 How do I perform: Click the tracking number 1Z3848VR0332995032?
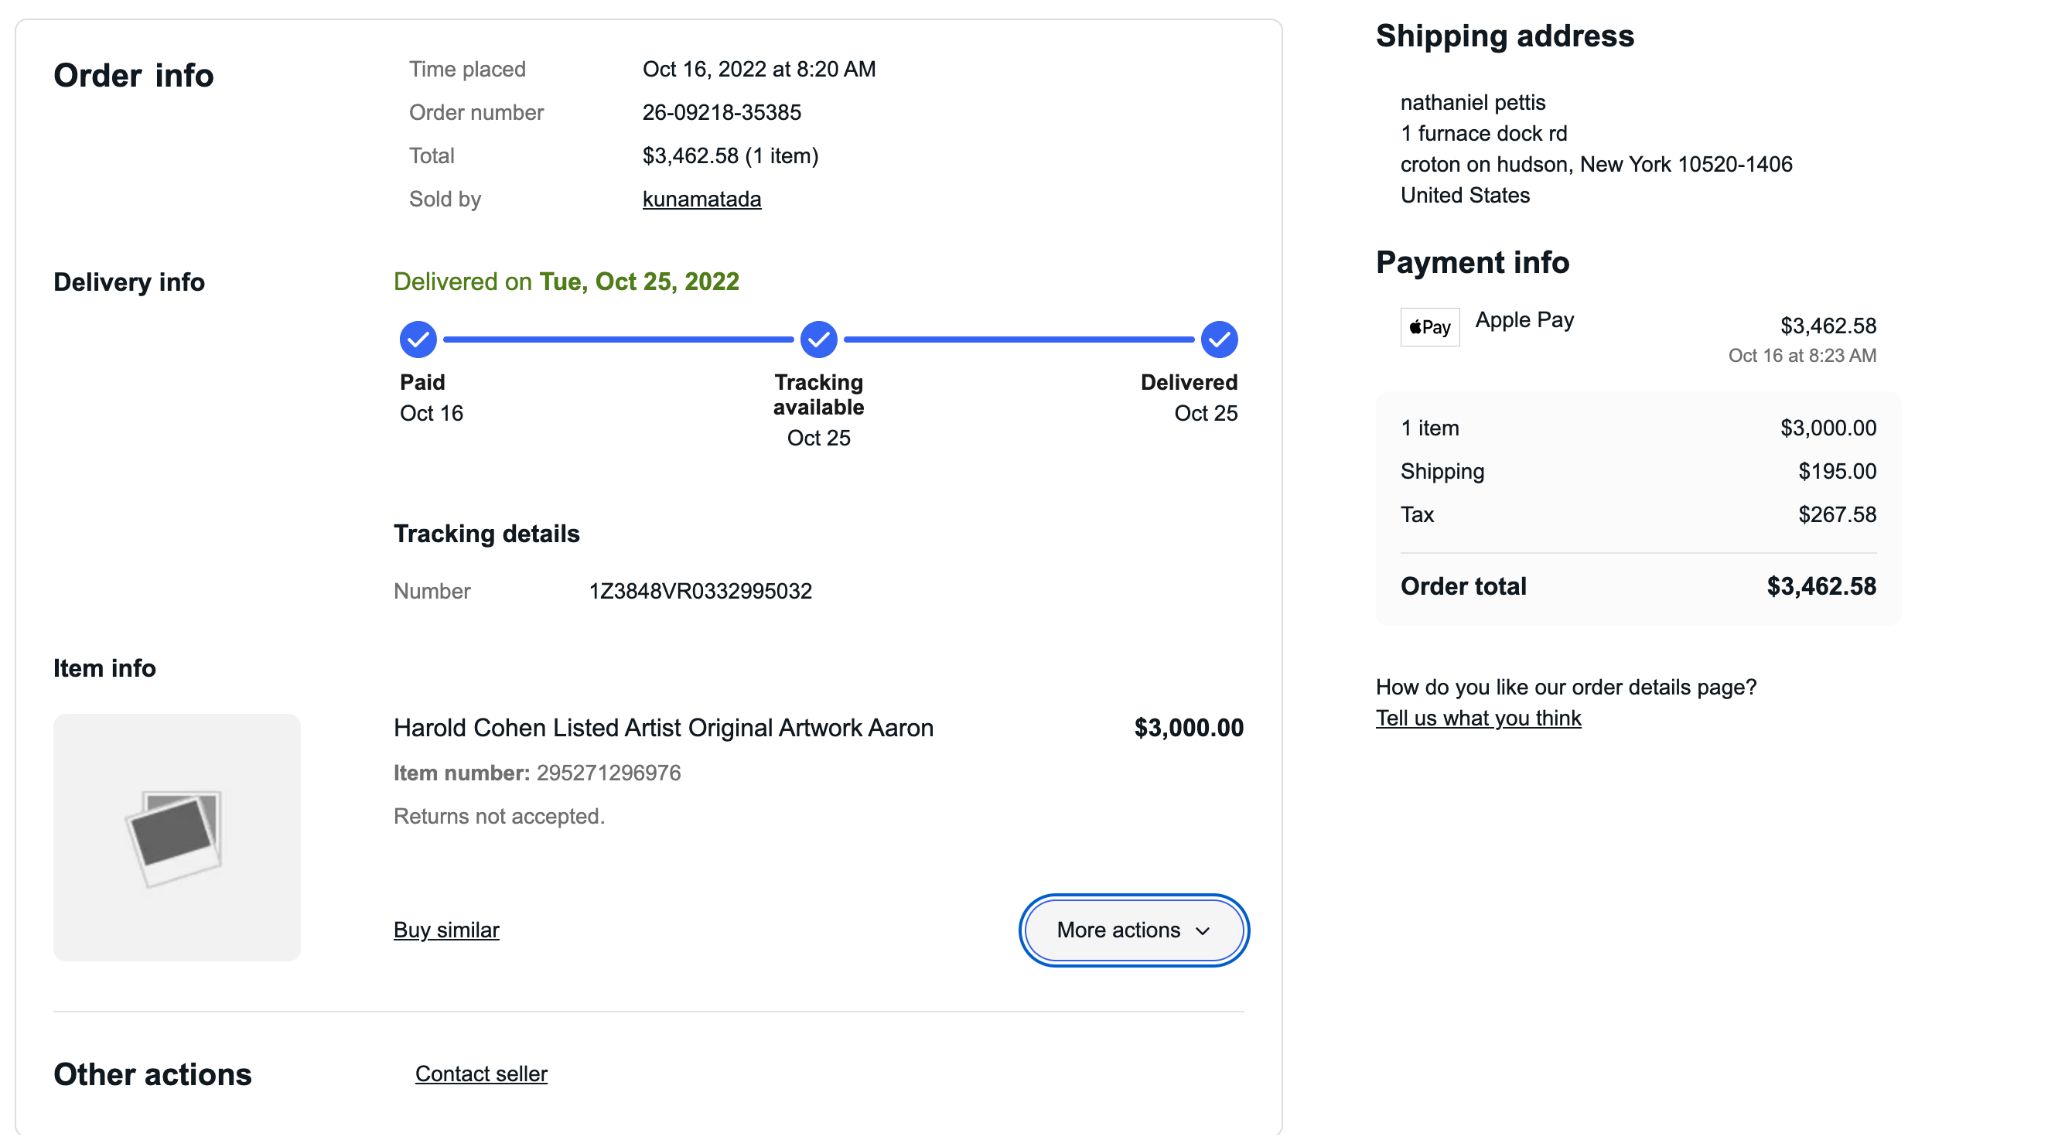(x=700, y=591)
